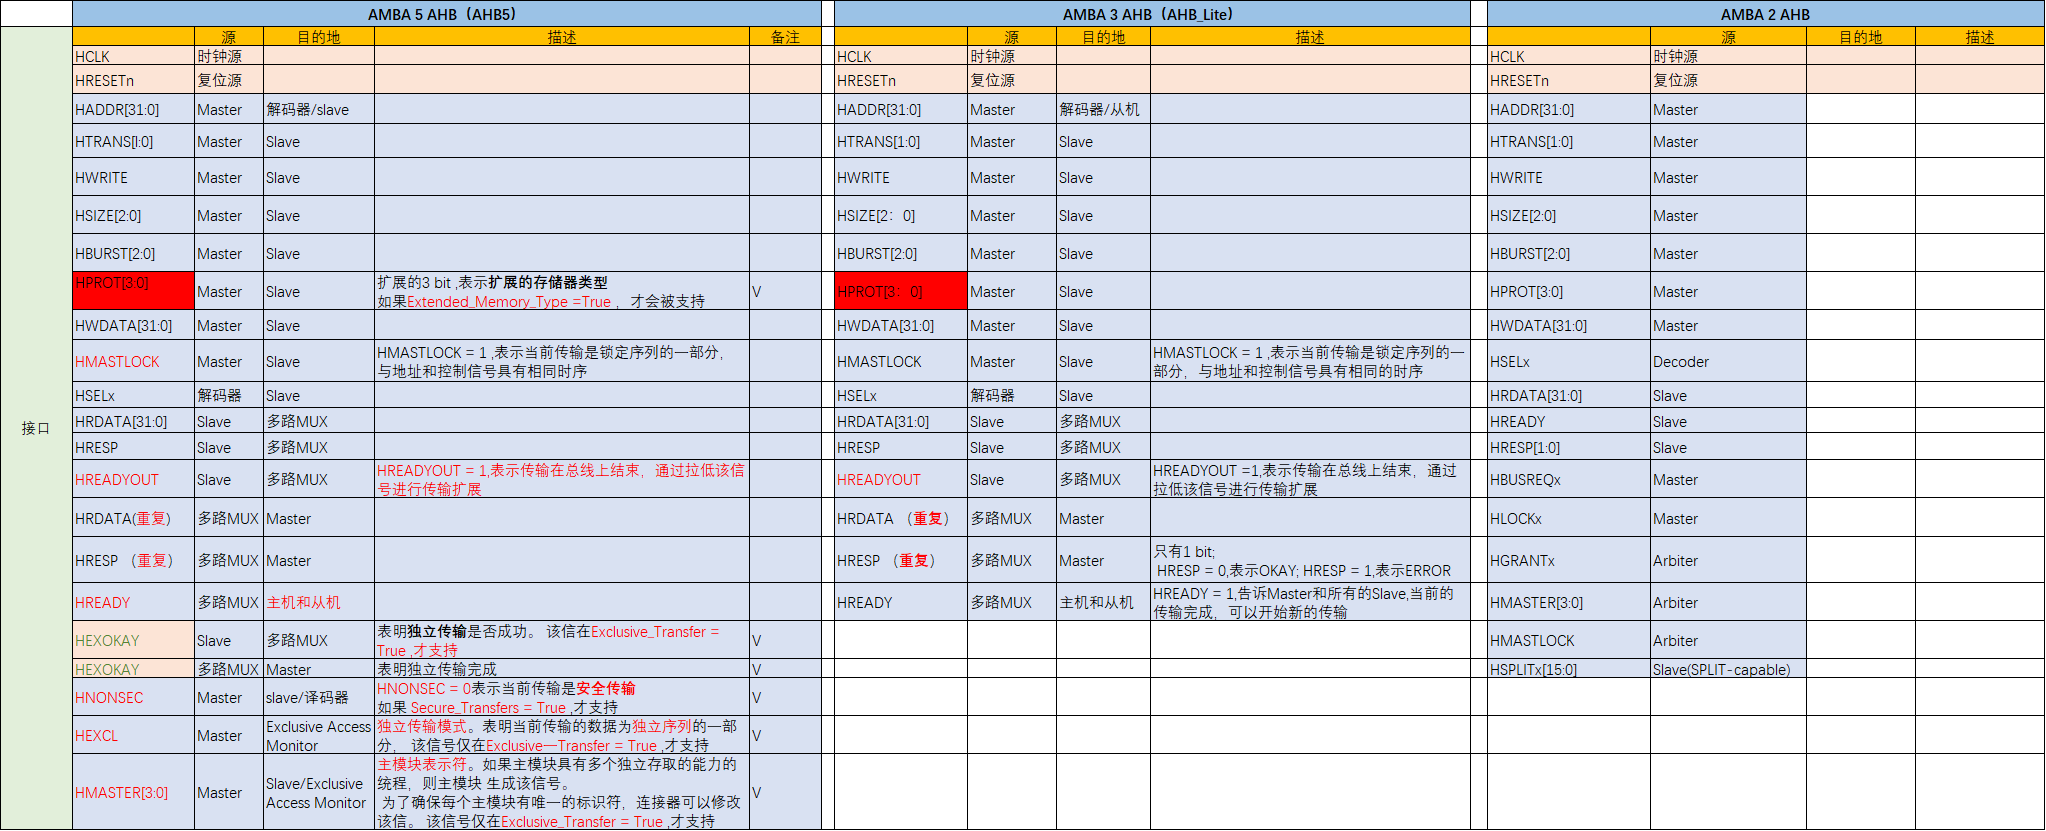Select HWRITE in the AMBA 2 AHB table
The height and width of the screenshot is (831, 2046).
tap(1569, 177)
